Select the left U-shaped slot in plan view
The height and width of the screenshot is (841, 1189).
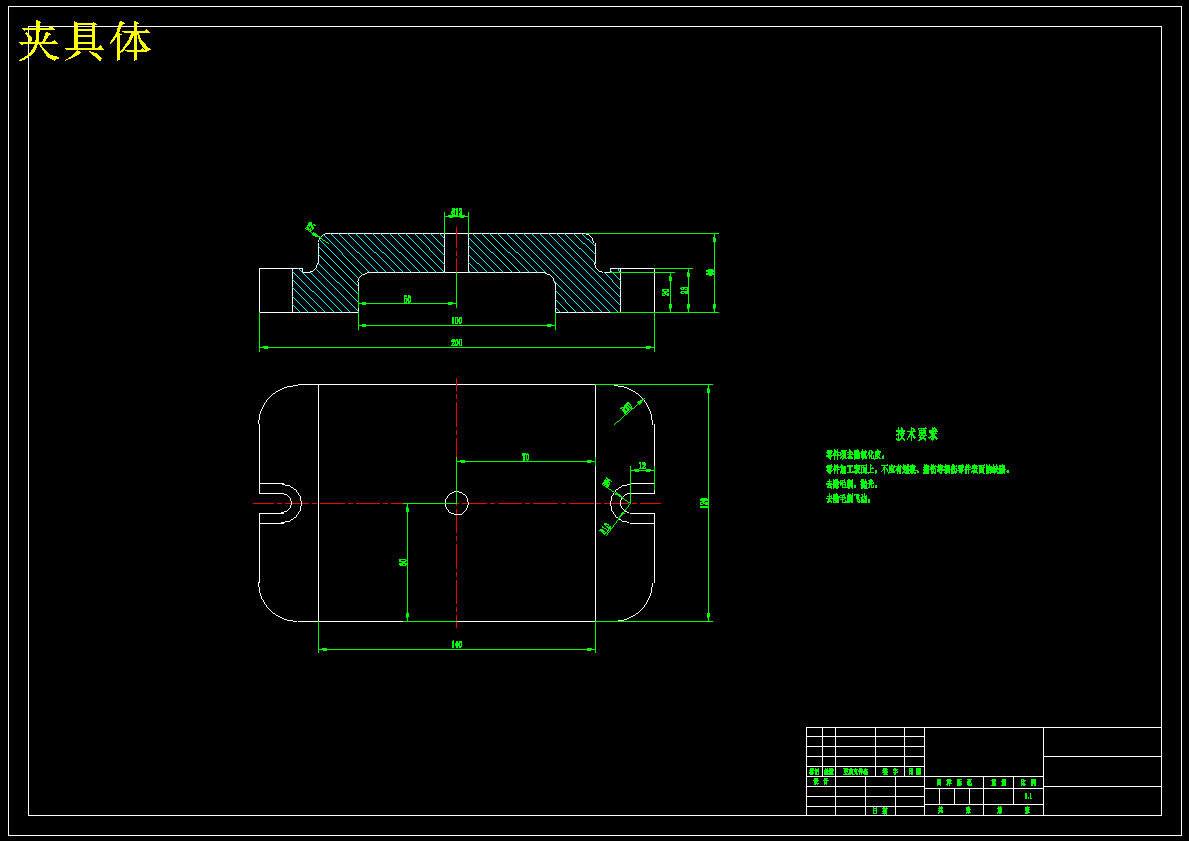tap(280, 503)
